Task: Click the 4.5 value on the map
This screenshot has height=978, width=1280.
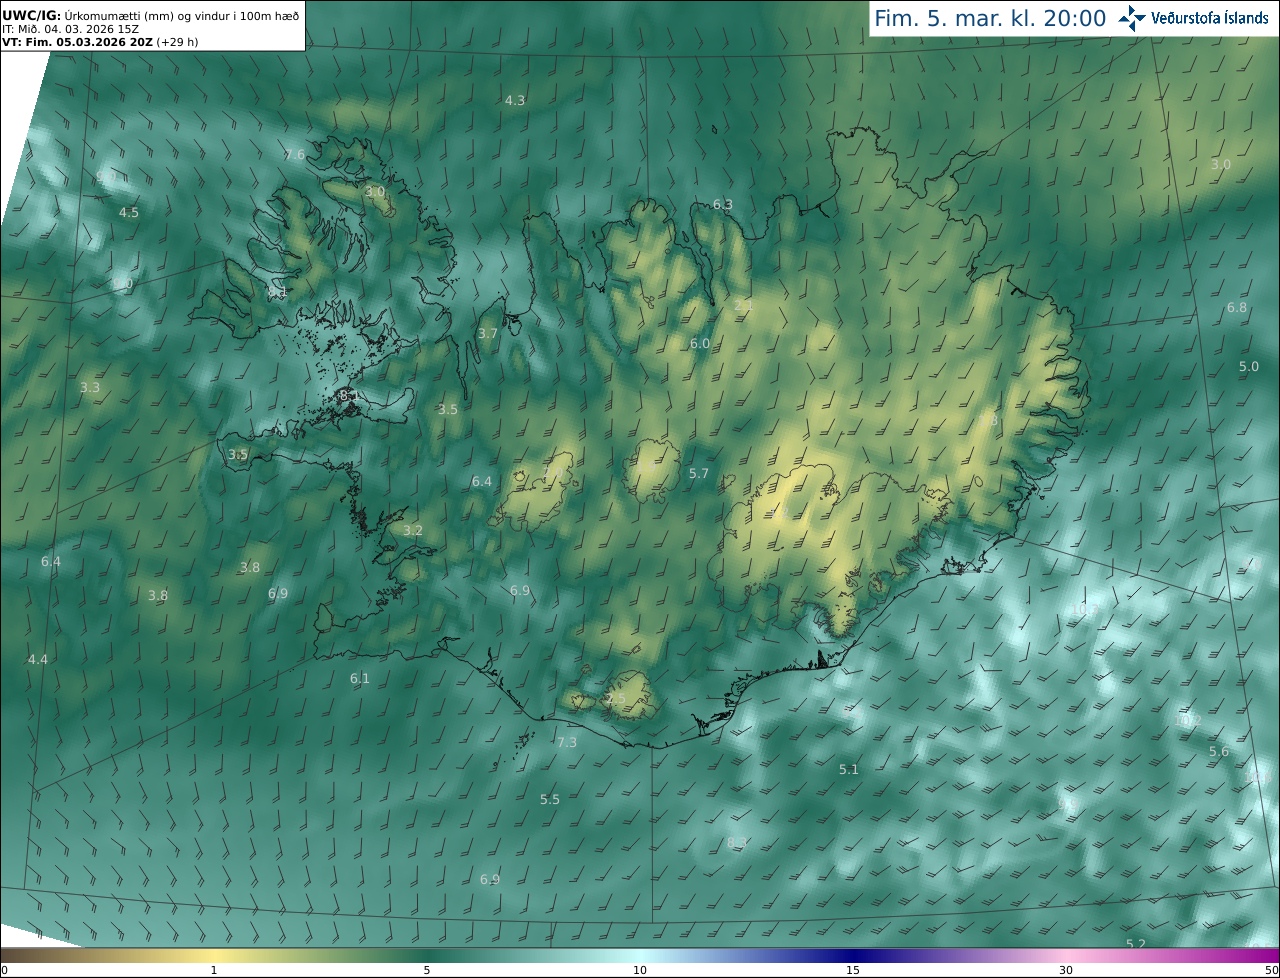Action: click(x=129, y=212)
